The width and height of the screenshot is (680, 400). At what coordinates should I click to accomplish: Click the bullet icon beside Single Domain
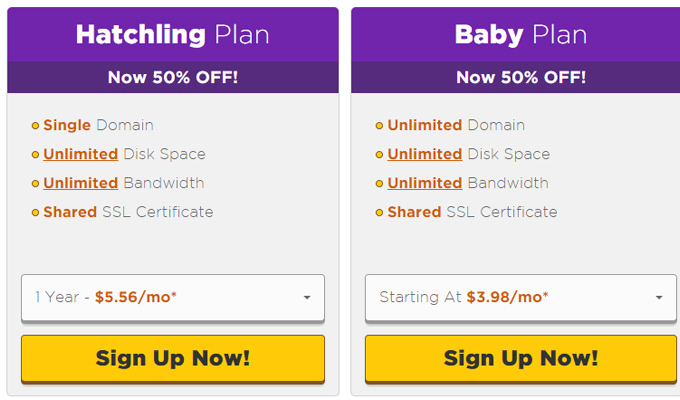click(x=36, y=126)
